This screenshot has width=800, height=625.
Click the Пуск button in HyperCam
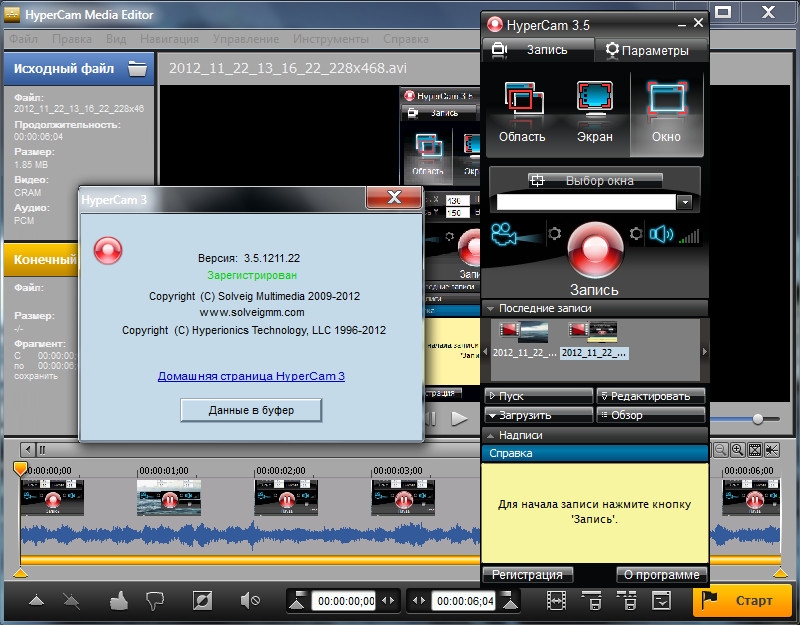[539, 396]
